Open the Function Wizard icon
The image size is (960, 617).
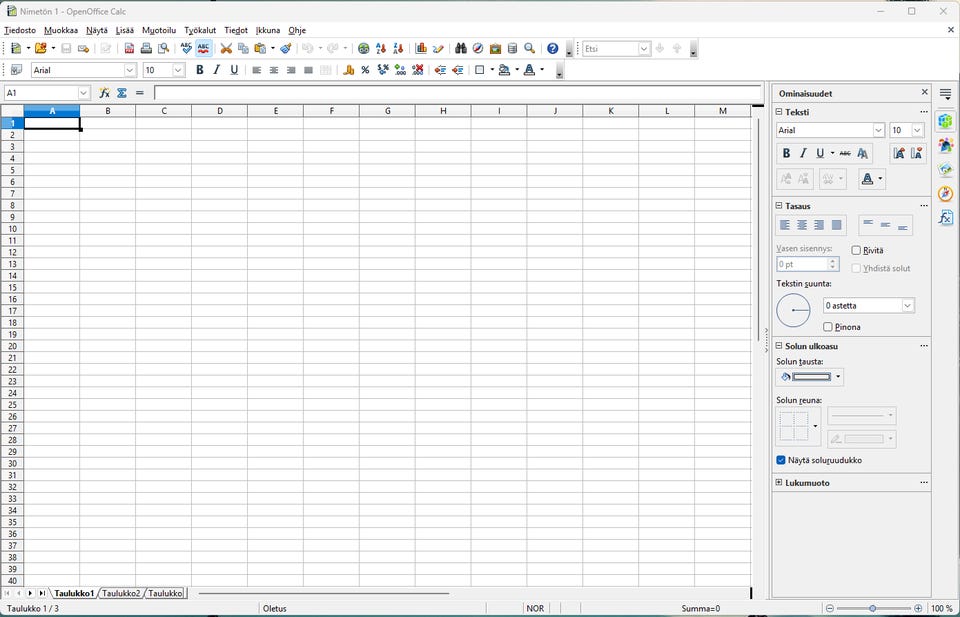[105, 93]
